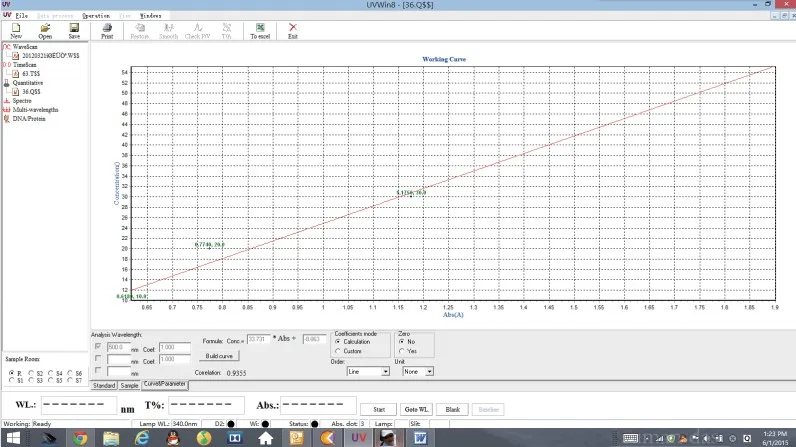Image resolution: width=796 pixels, height=447 pixels.
Task: Click the Goto WL. button
Action: pyautogui.click(x=415, y=409)
